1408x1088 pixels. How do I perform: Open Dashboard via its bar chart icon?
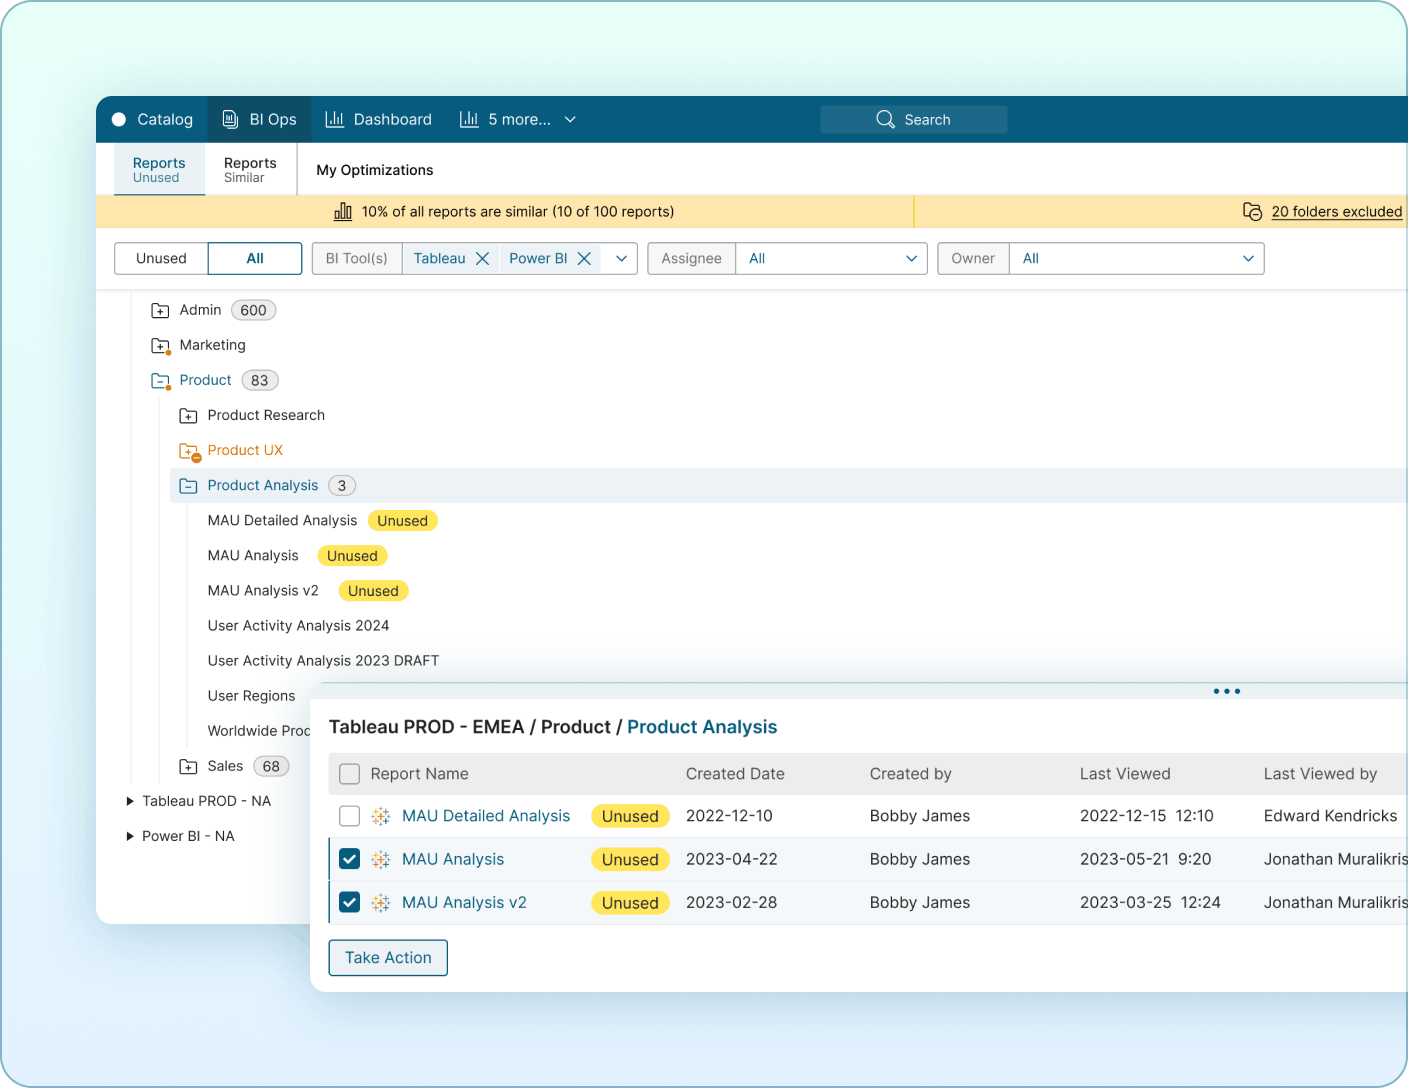334,119
